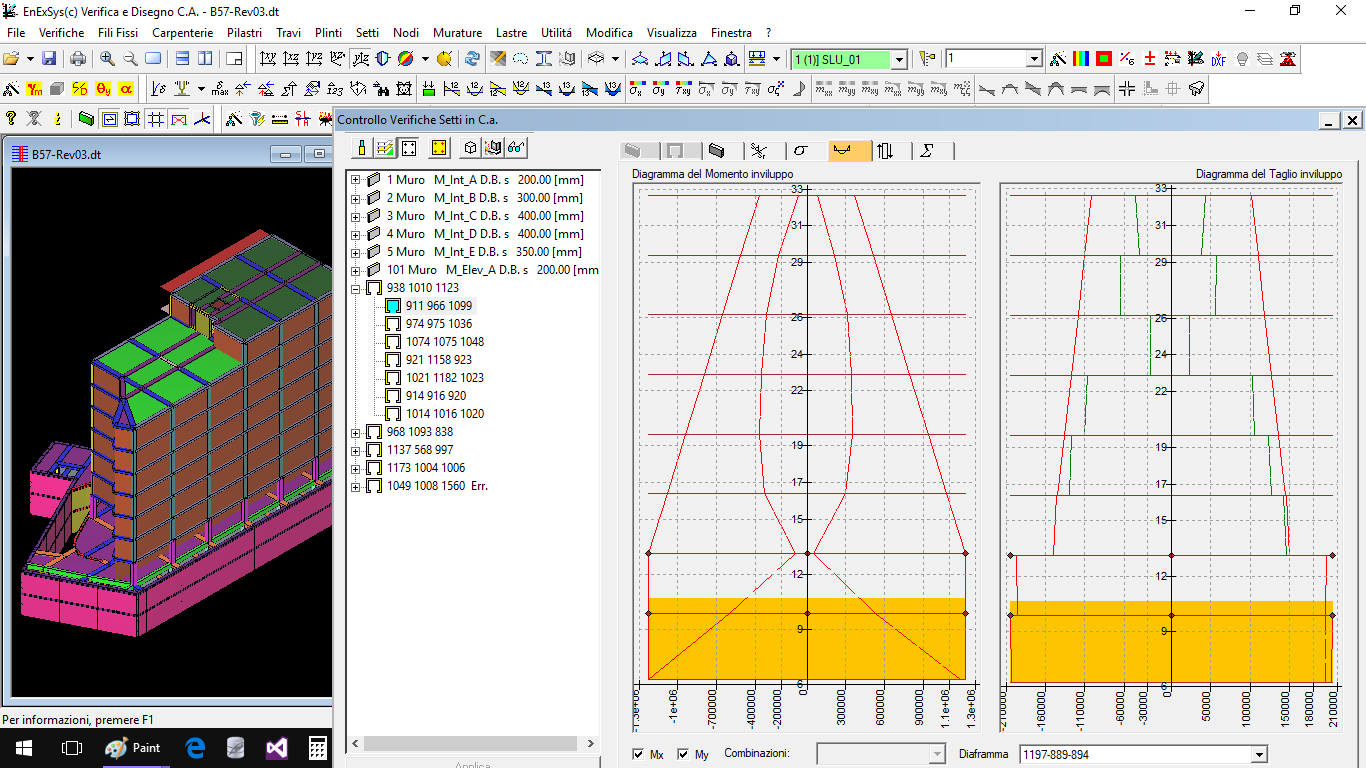
Task: Open the SLU_01 combination dropdown
Action: tap(899, 59)
